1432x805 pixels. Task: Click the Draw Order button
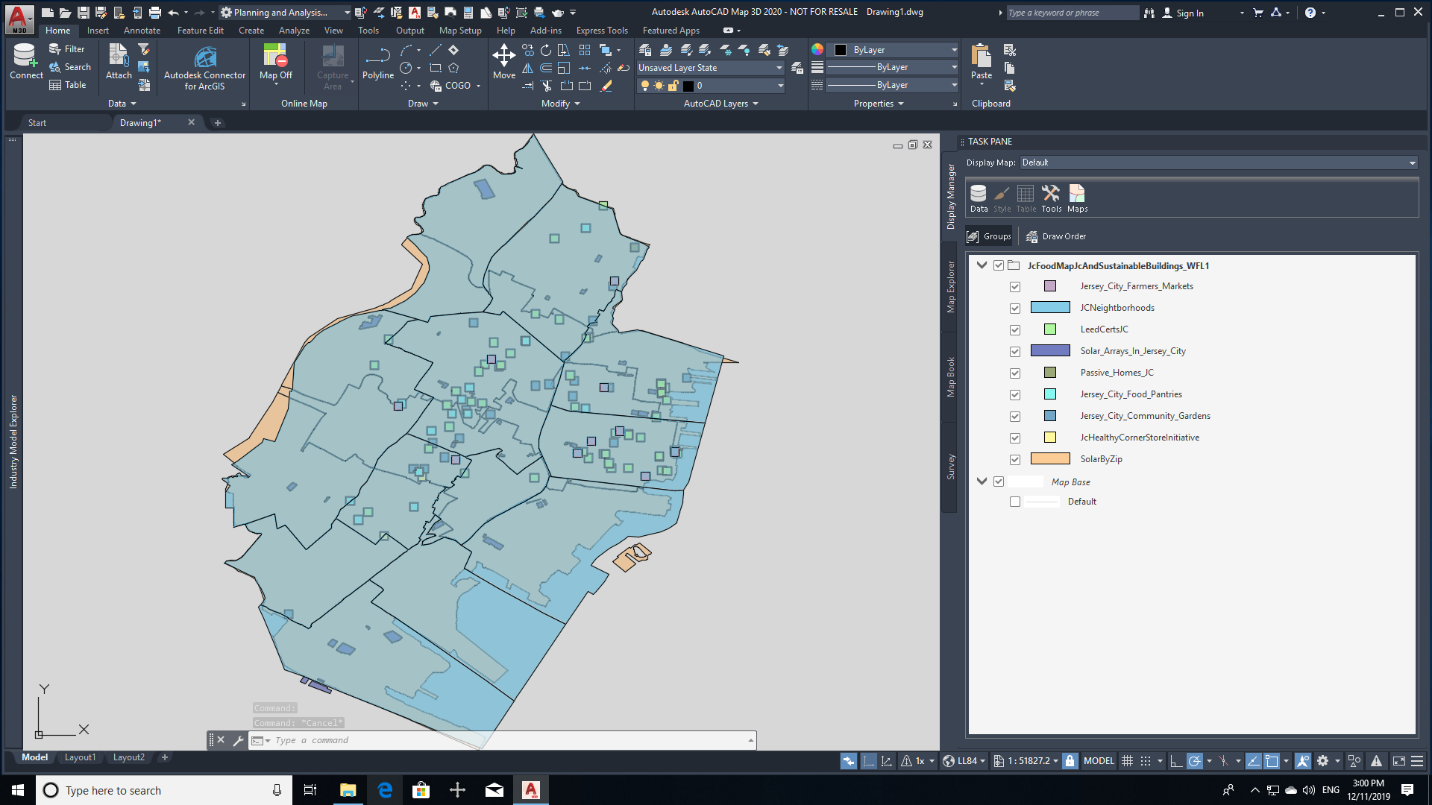pos(1056,237)
